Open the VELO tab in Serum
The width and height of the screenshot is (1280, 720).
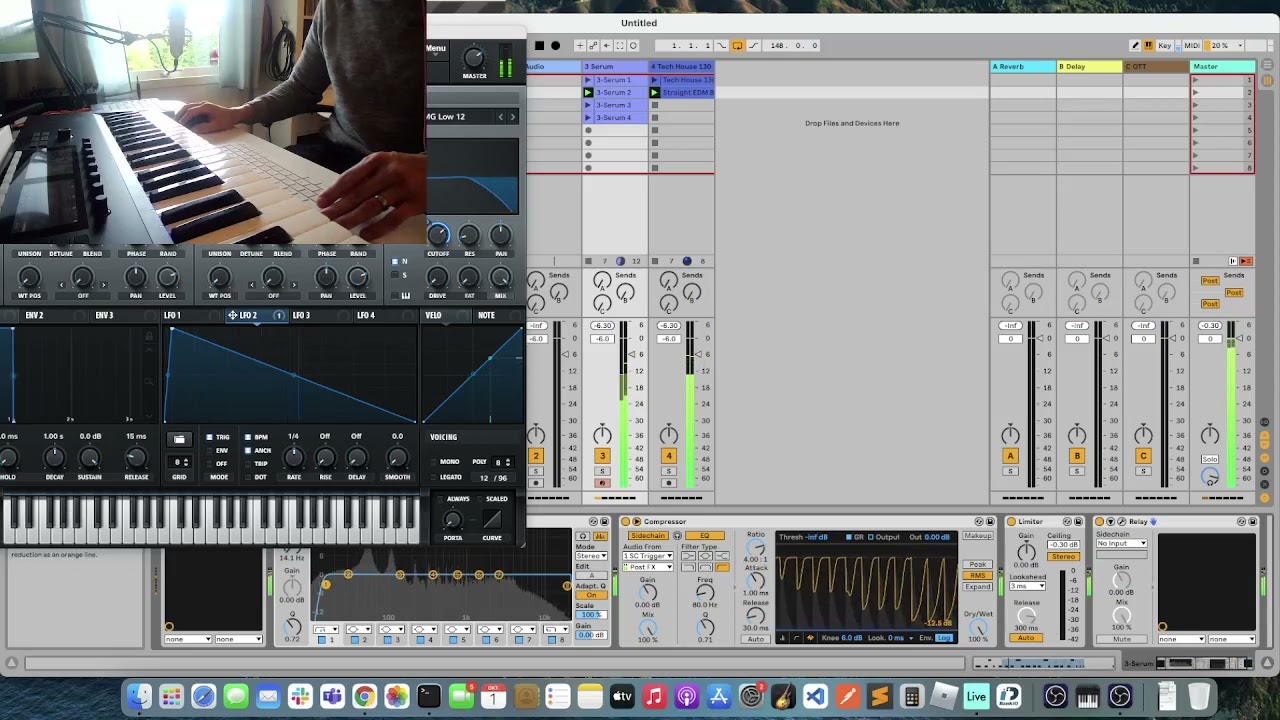pyautogui.click(x=433, y=315)
